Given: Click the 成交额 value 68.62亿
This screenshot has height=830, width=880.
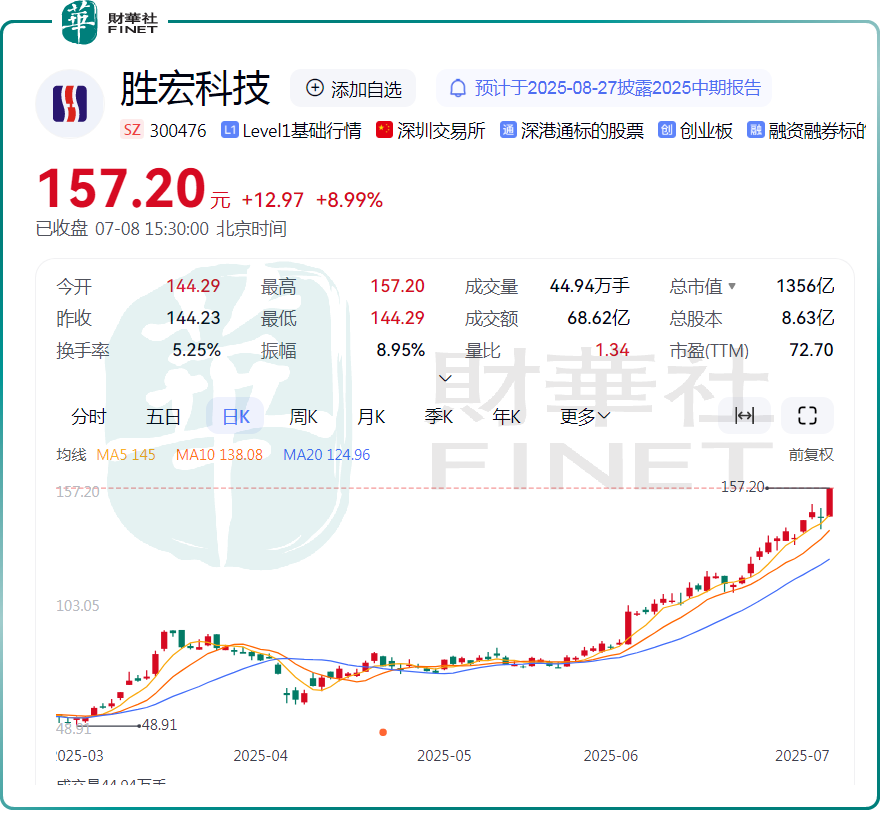Looking at the screenshot, I should pos(598,318).
